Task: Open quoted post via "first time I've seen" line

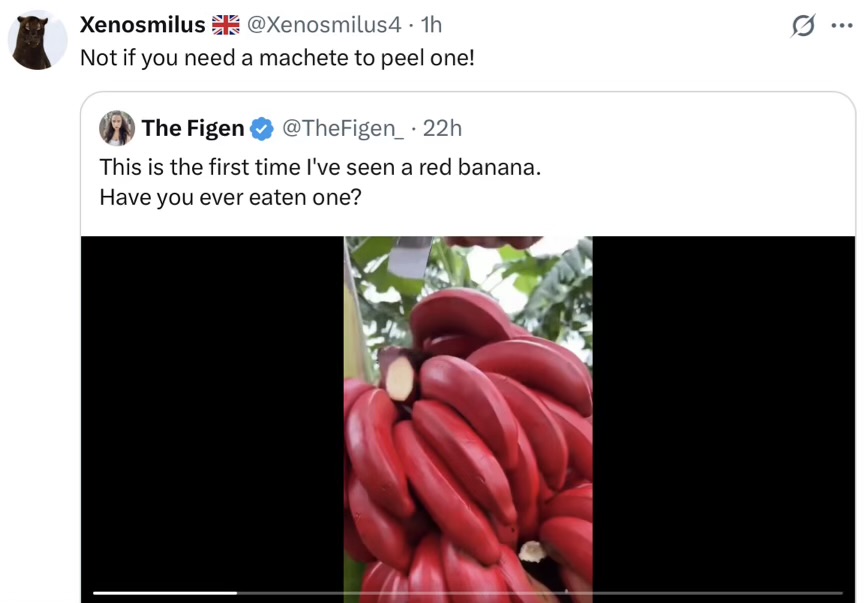Action: pos(320,167)
